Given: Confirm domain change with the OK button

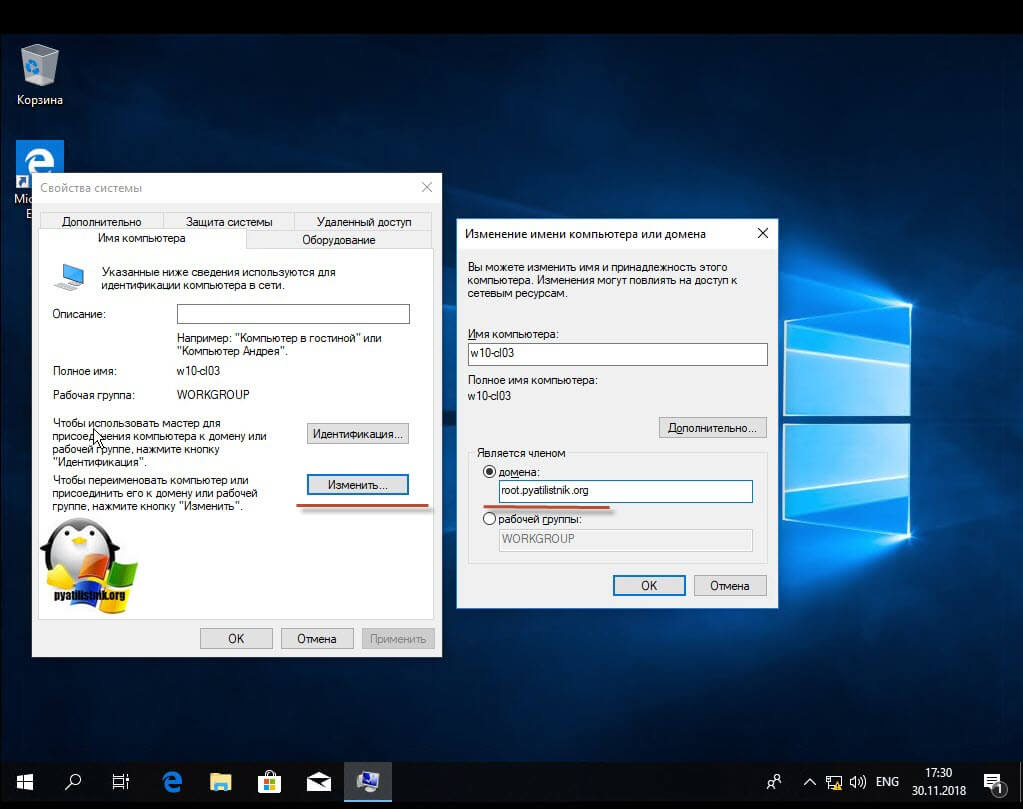Looking at the screenshot, I should (649, 586).
